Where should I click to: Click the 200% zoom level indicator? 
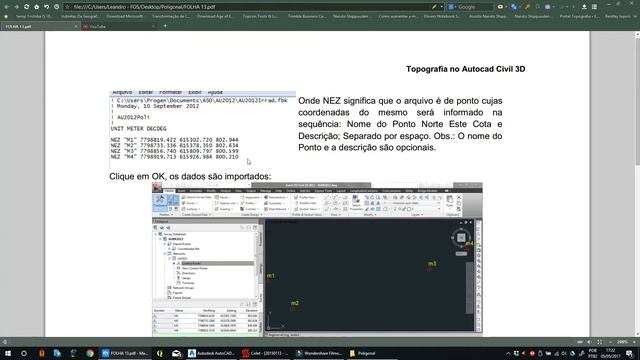click(x=622, y=342)
